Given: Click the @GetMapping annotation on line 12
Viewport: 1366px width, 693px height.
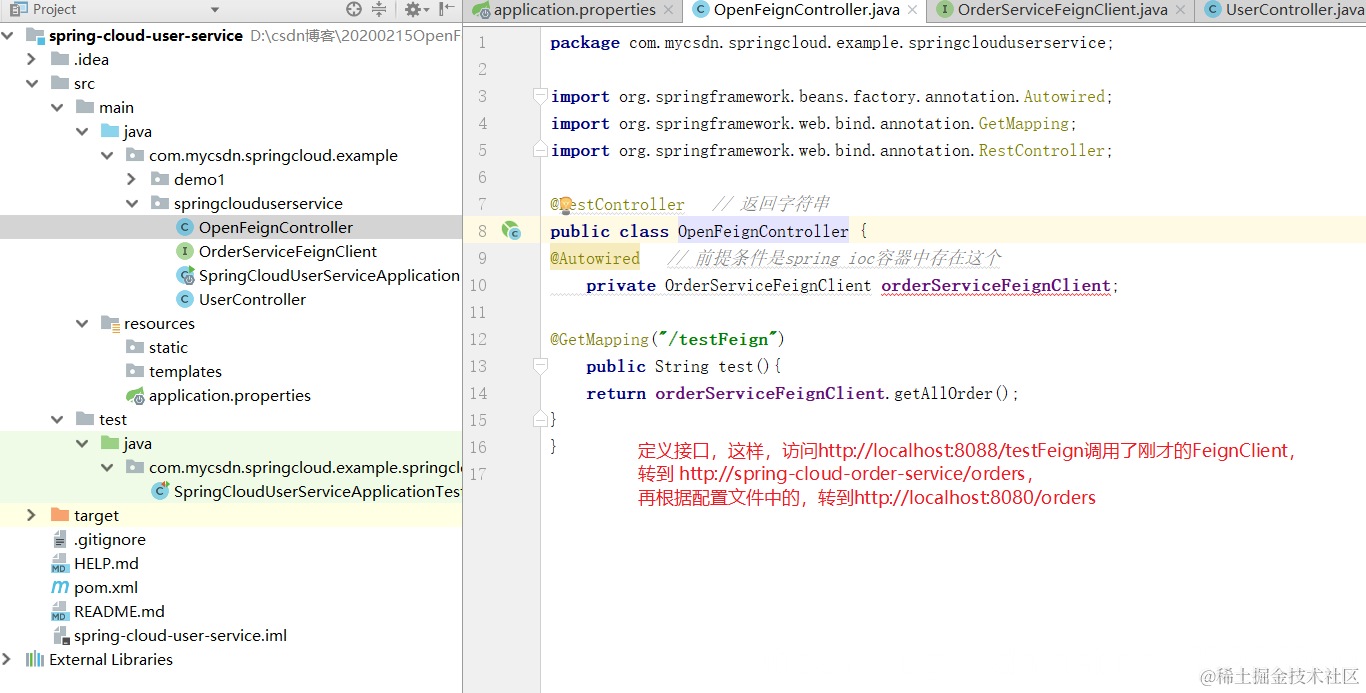Looking at the screenshot, I should [x=599, y=340].
